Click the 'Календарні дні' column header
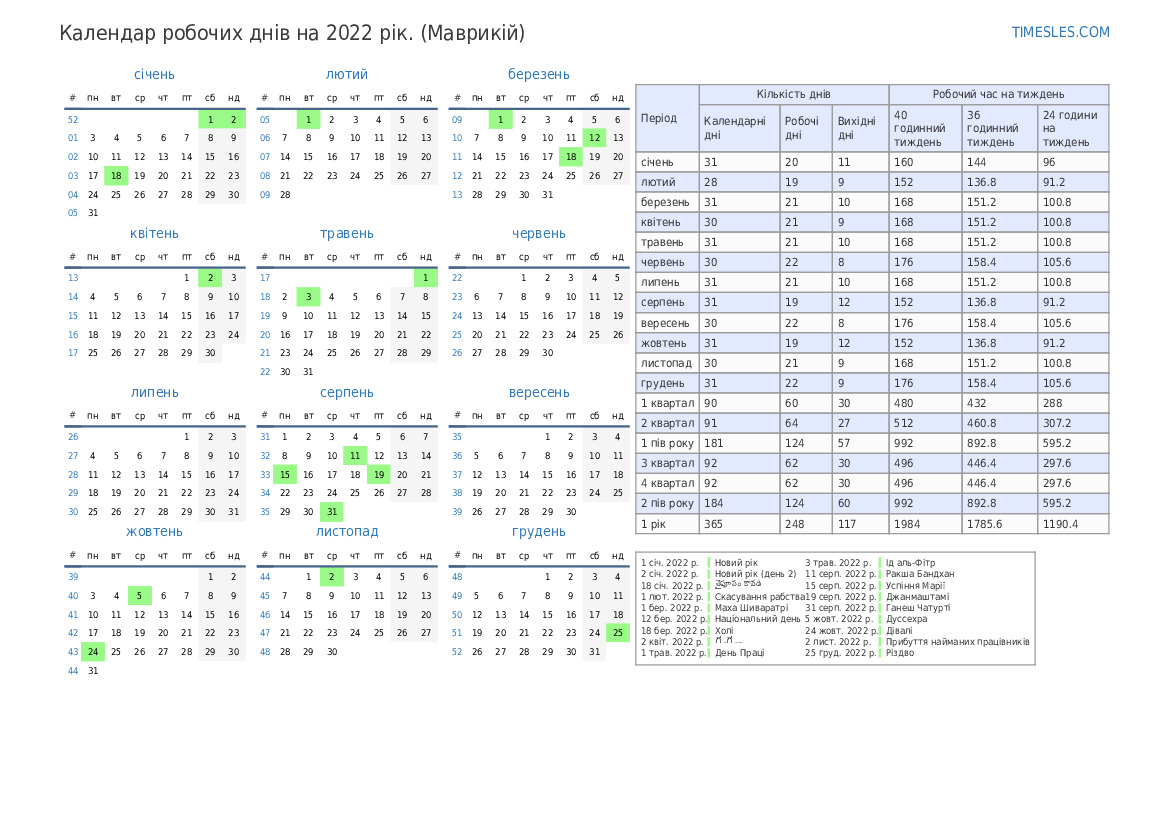This screenshot has width=1169, height=827. click(739, 128)
